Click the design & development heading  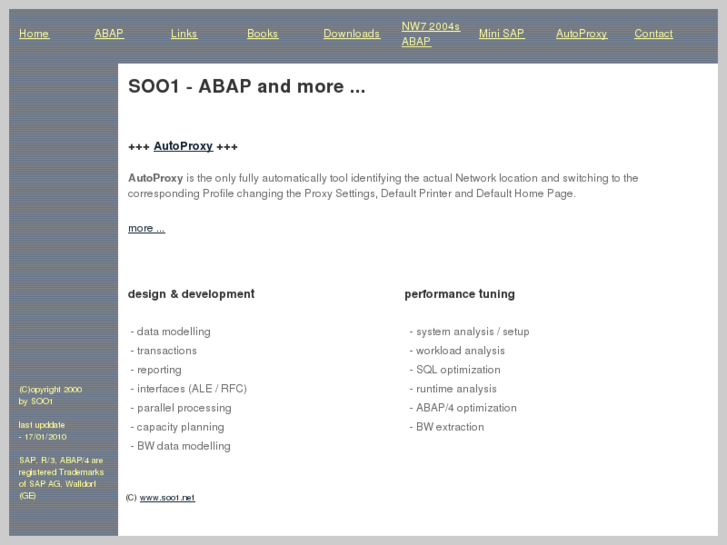point(191,294)
